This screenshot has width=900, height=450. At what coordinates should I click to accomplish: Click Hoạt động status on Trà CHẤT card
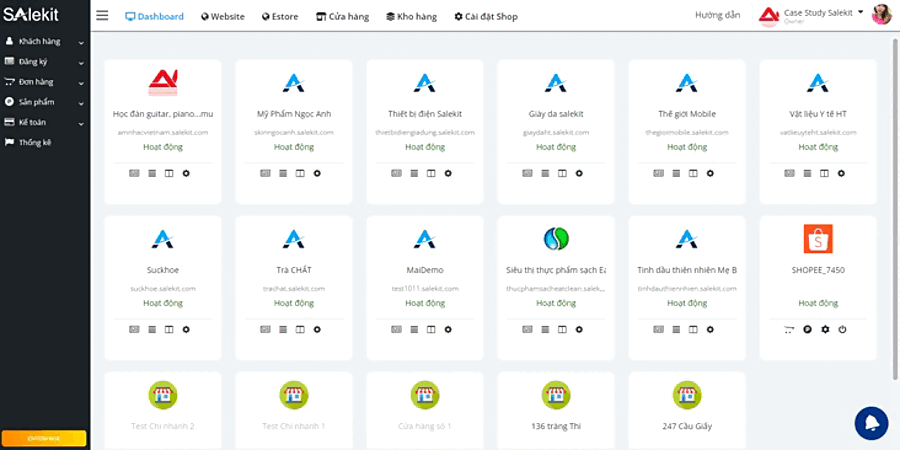click(294, 303)
